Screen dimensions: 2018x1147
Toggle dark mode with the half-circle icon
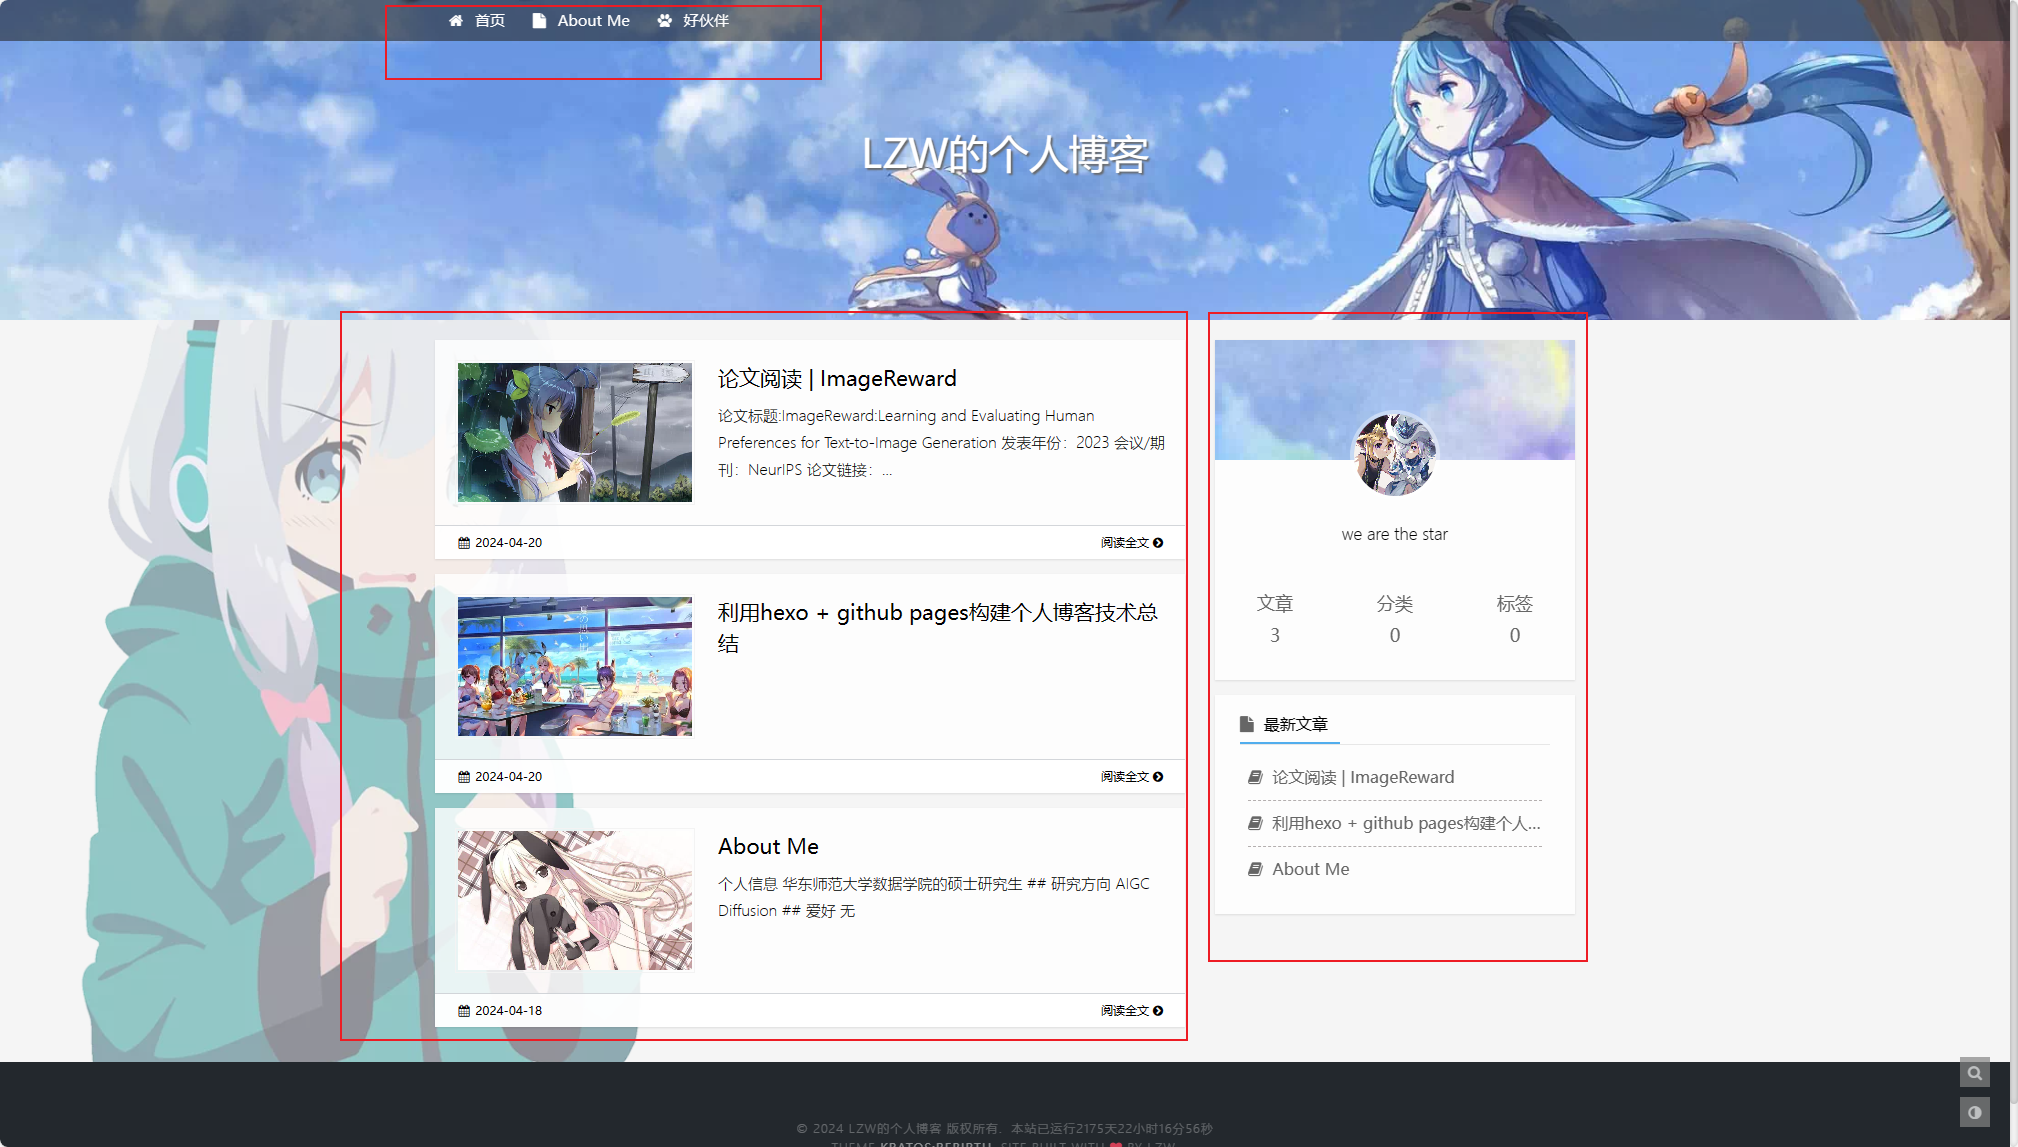(x=1974, y=1112)
